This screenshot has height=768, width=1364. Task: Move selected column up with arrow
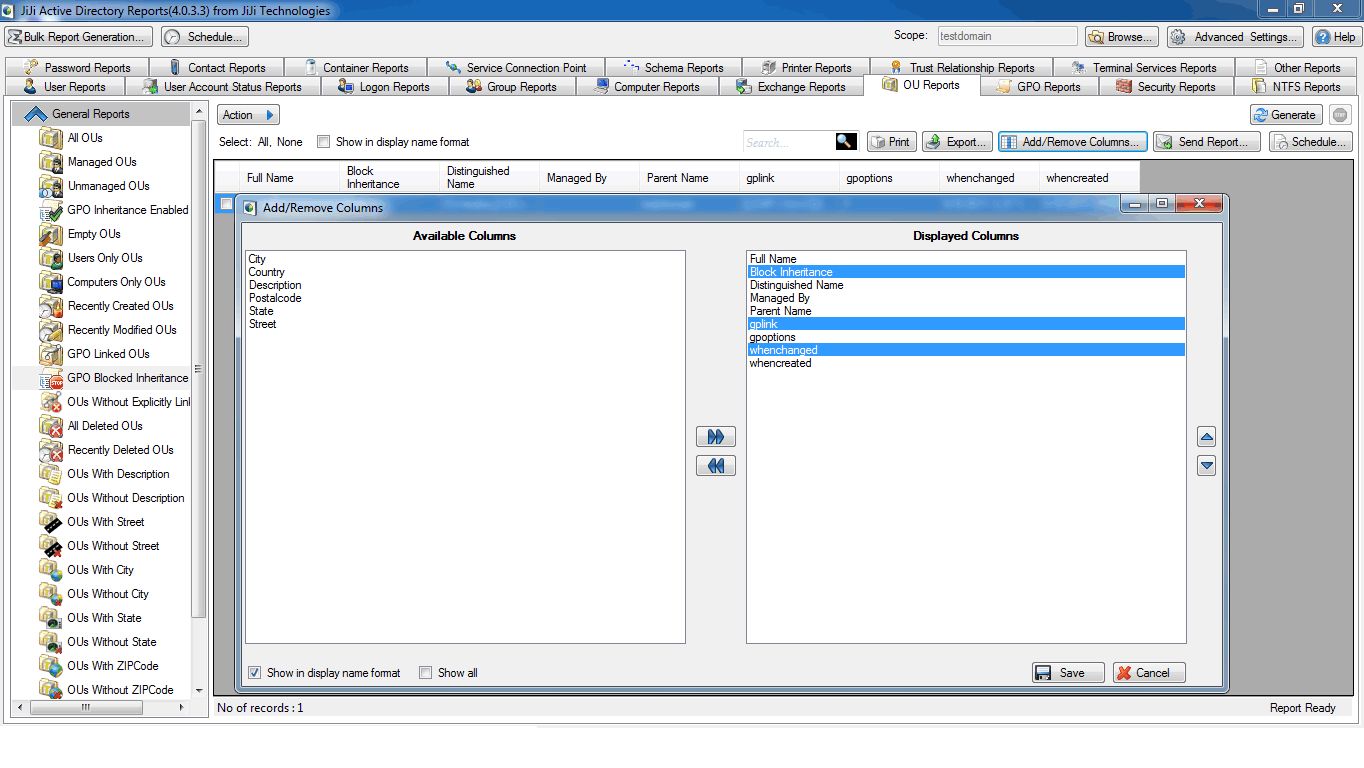[1206, 437]
